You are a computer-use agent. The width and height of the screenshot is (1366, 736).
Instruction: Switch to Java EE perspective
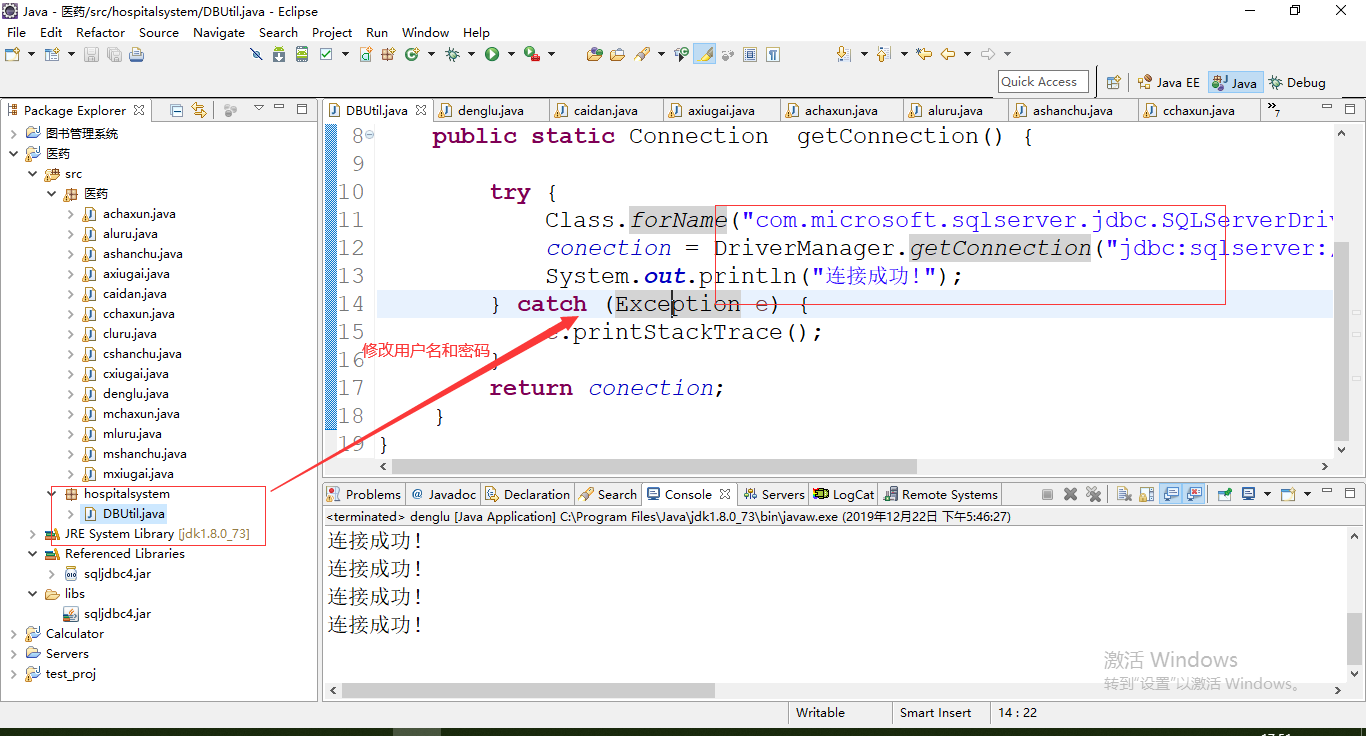click(x=1168, y=82)
